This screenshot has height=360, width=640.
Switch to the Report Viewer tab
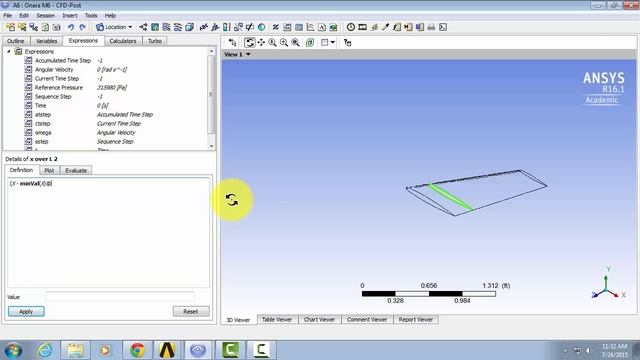click(x=416, y=320)
